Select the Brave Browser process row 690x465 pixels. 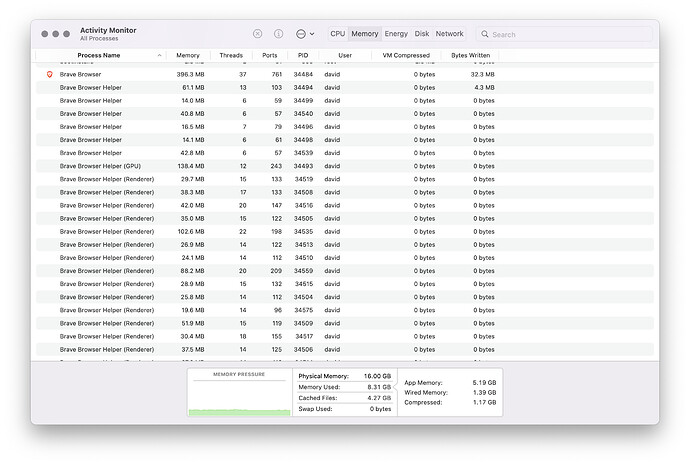345,74
